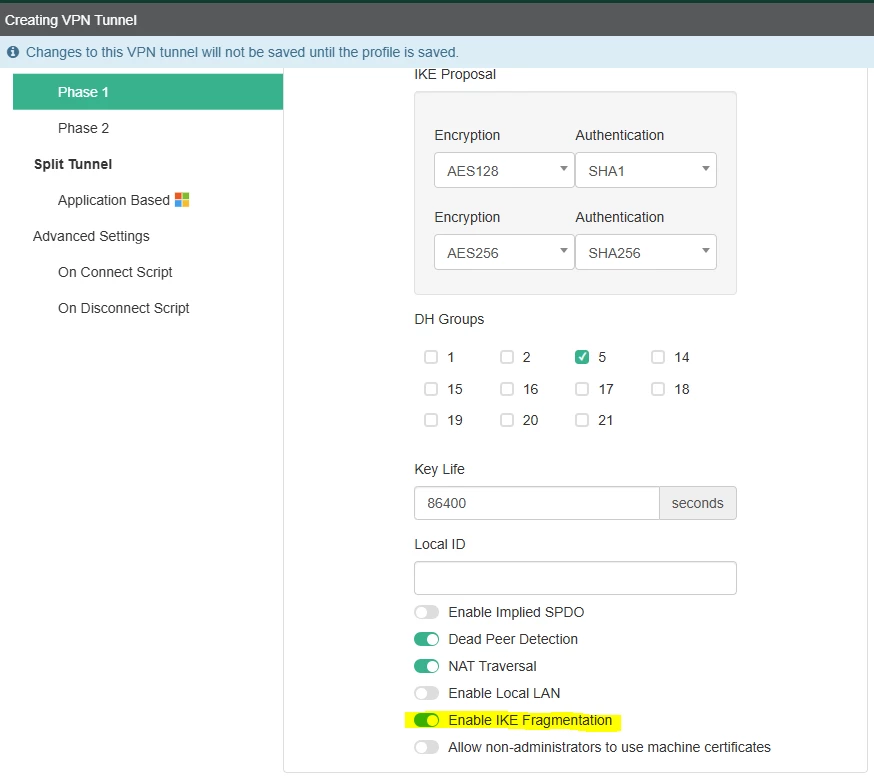Toggle Enable IKE Fragmentation switch
Viewport: 874px width, 776px height.
click(426, 720)
